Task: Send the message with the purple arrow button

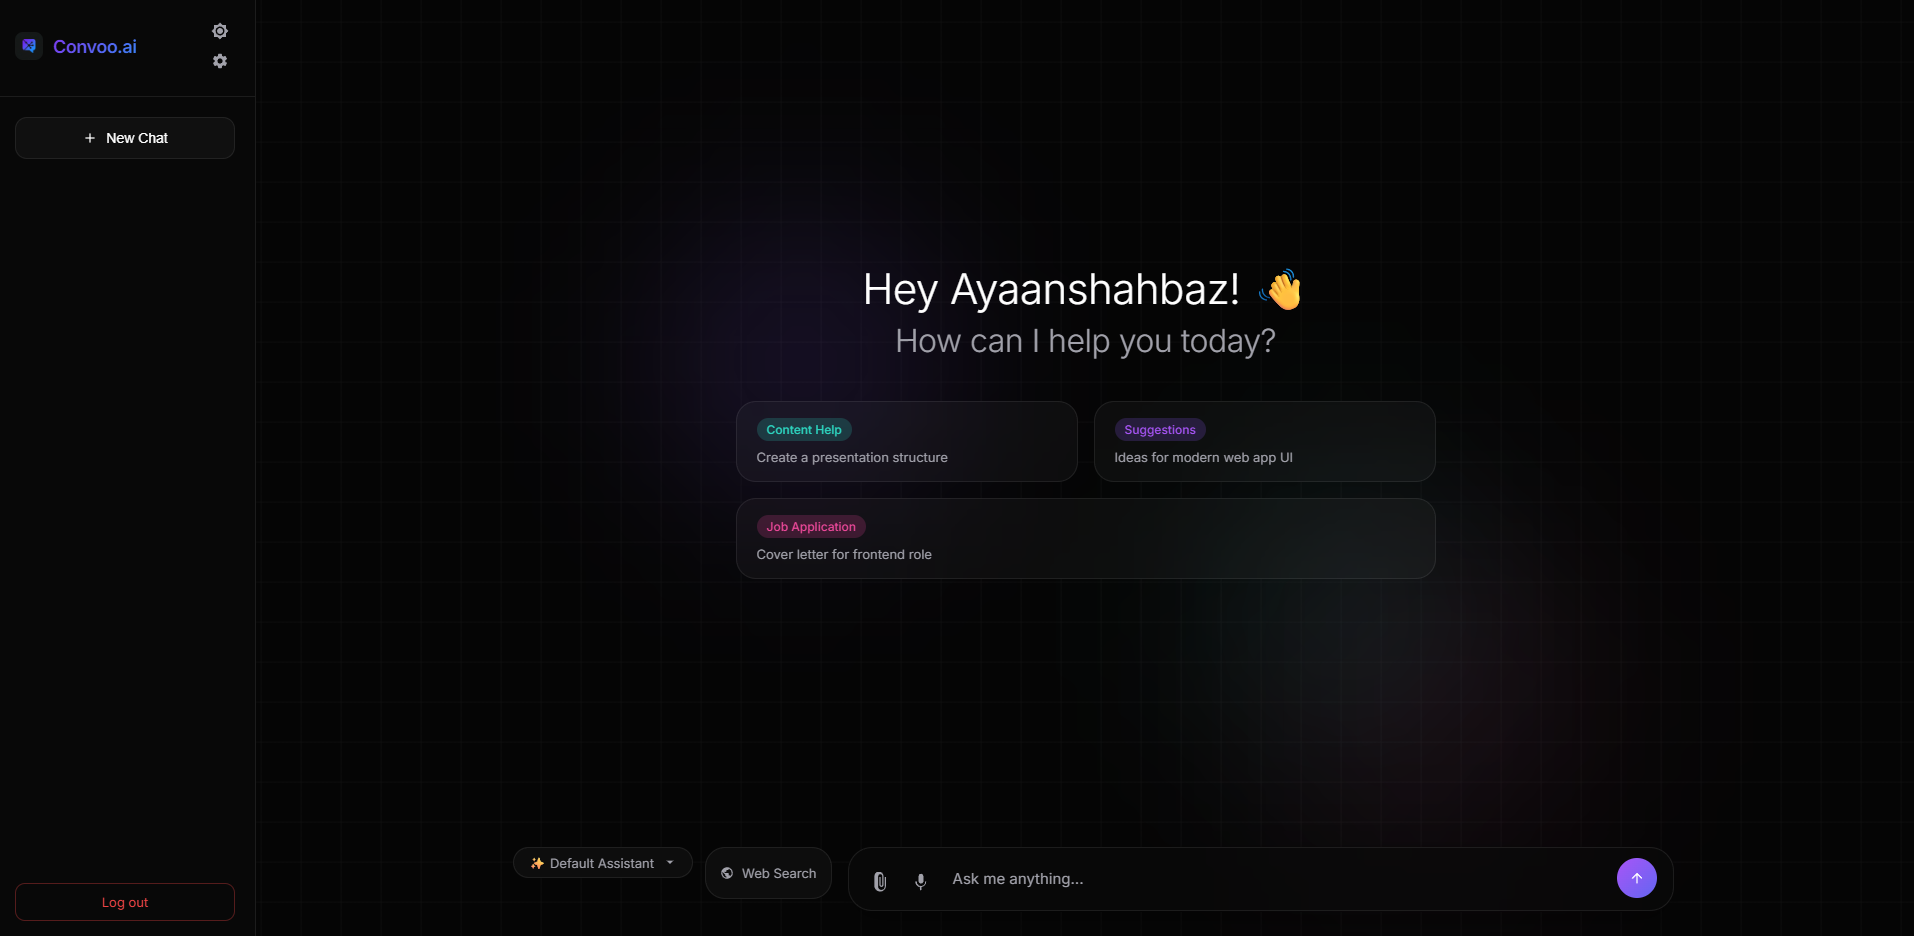Action: (1637, 878)
